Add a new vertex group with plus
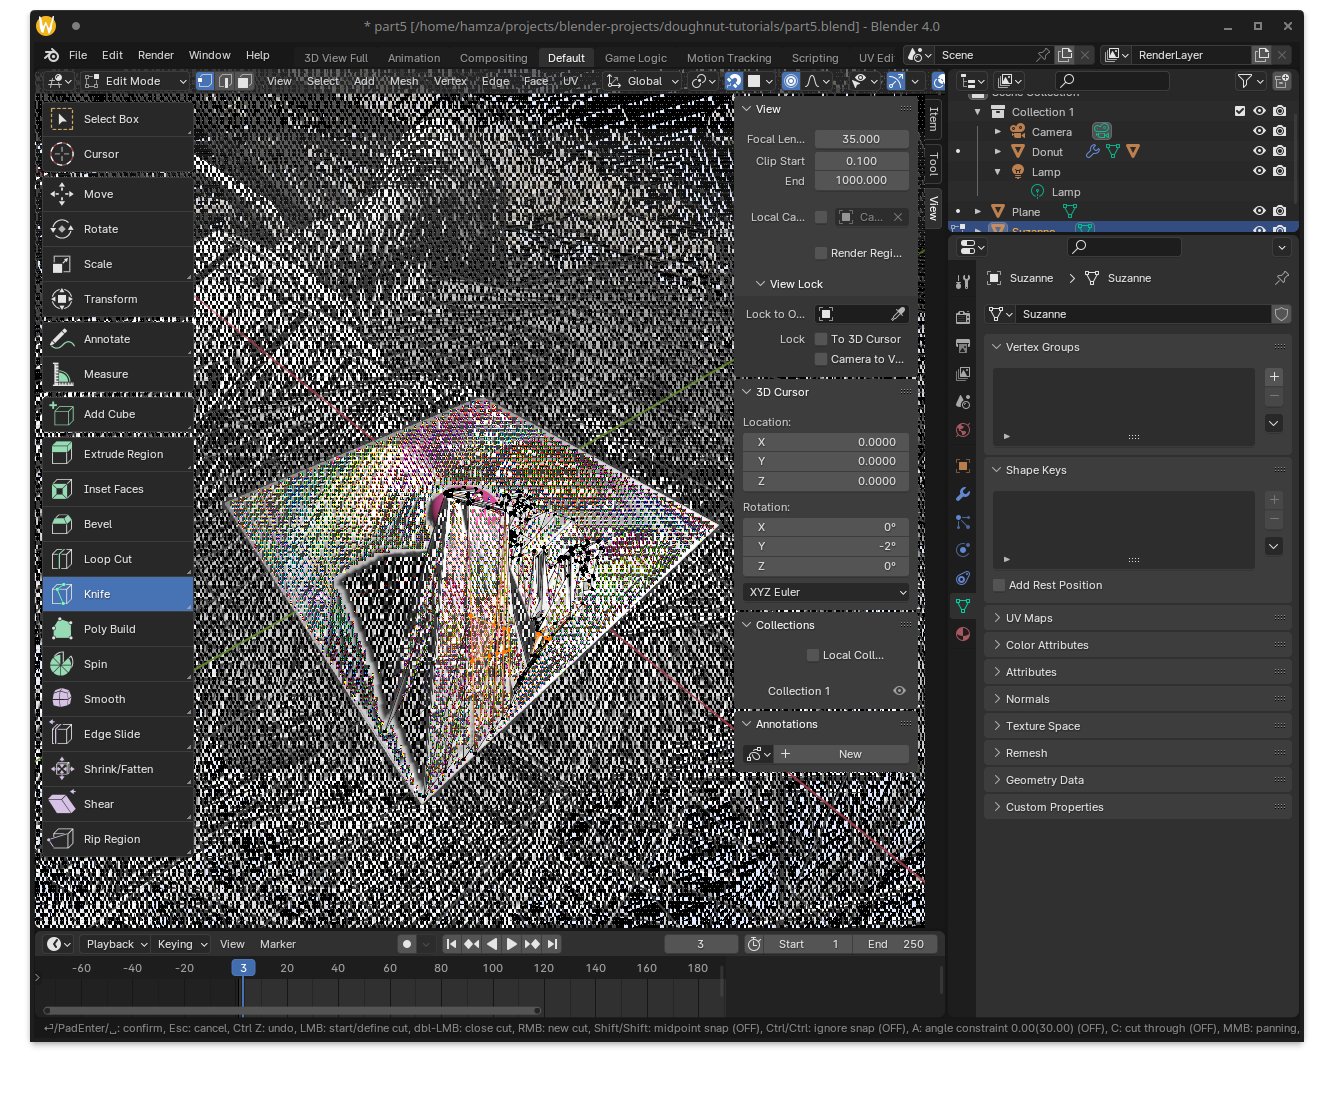This screenshot has width=1334, height=1104. coord(1274,377)
